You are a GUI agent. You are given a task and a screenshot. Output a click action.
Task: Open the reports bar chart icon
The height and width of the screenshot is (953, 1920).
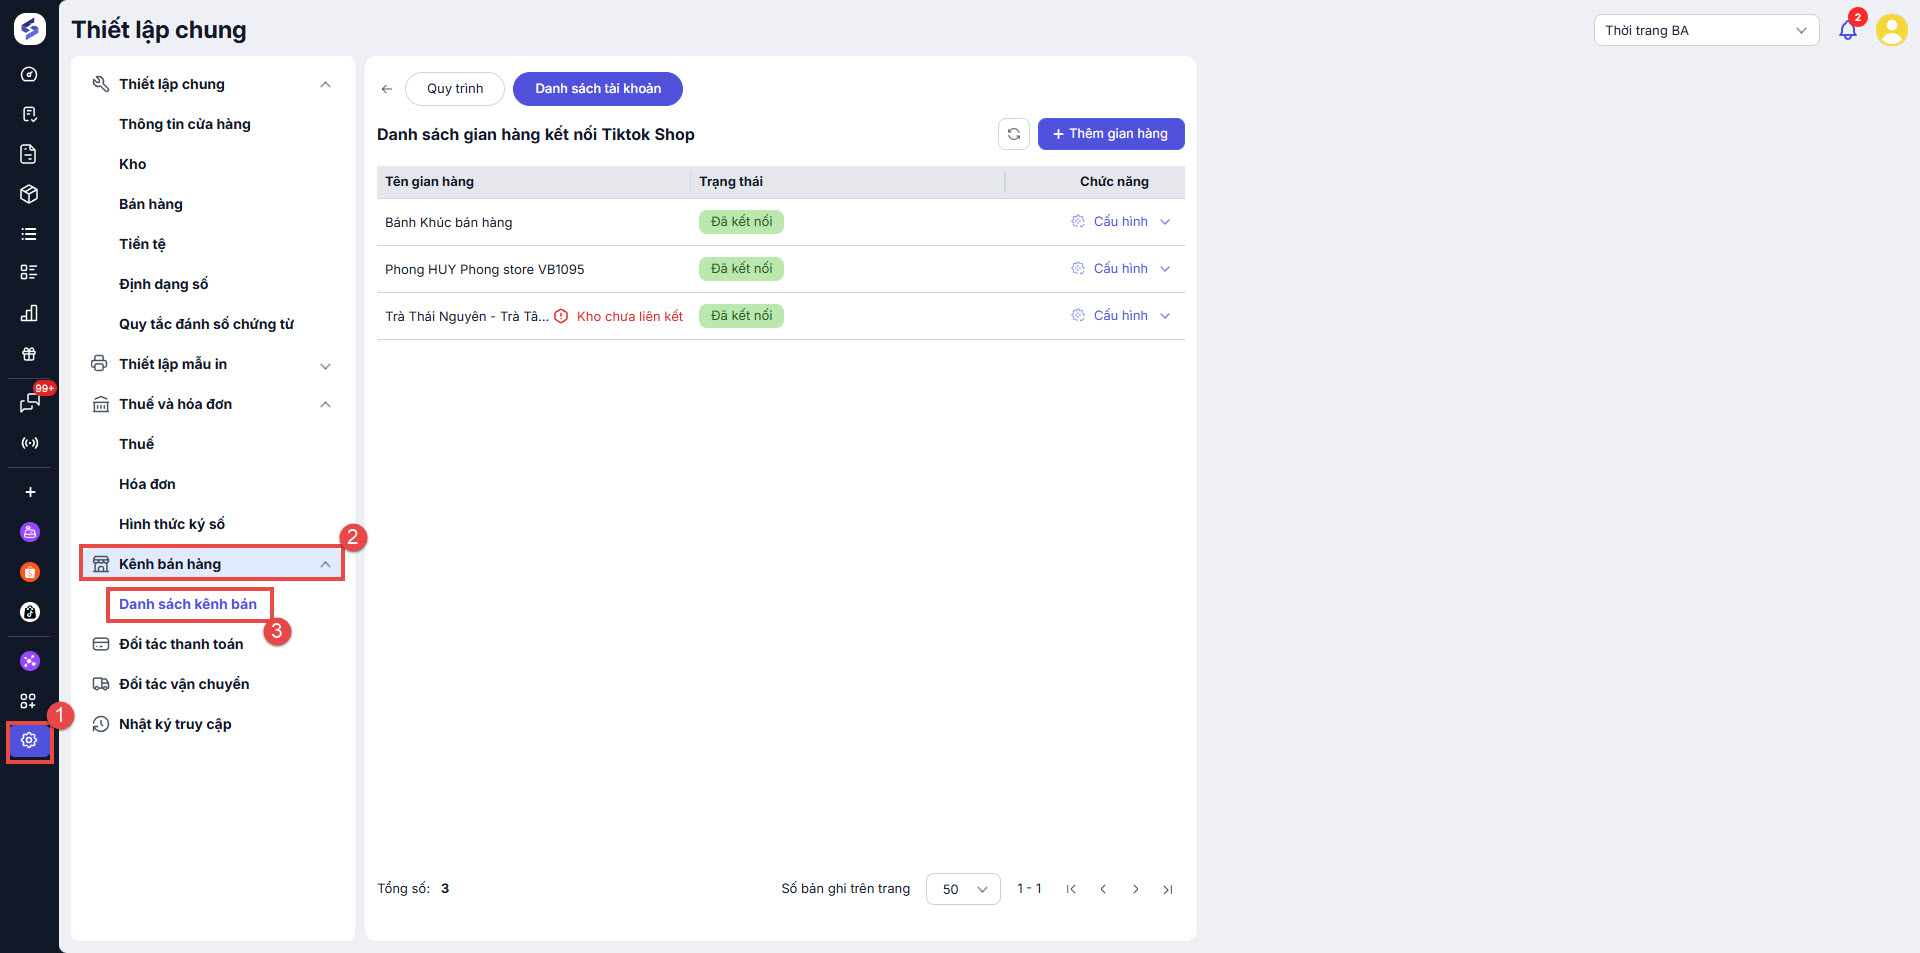(29, 313)
